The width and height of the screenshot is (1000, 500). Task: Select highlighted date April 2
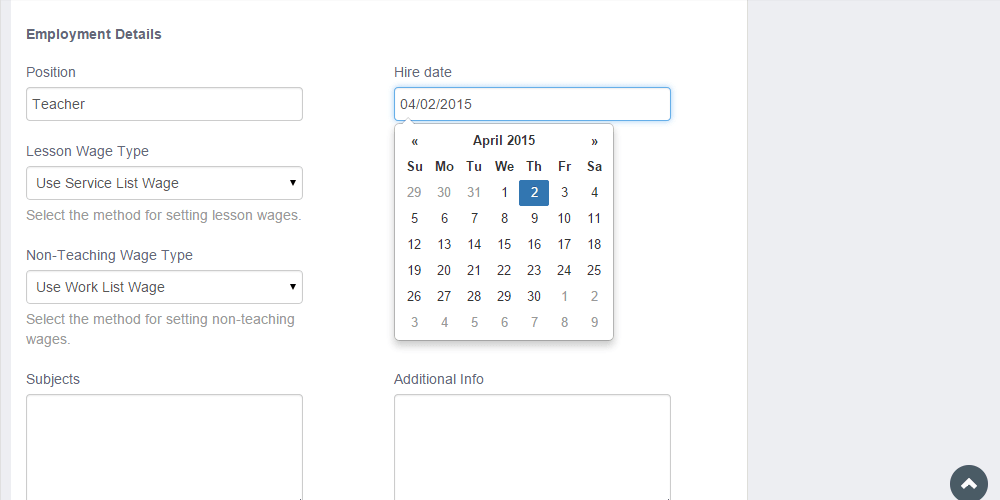tap(534, 193)
